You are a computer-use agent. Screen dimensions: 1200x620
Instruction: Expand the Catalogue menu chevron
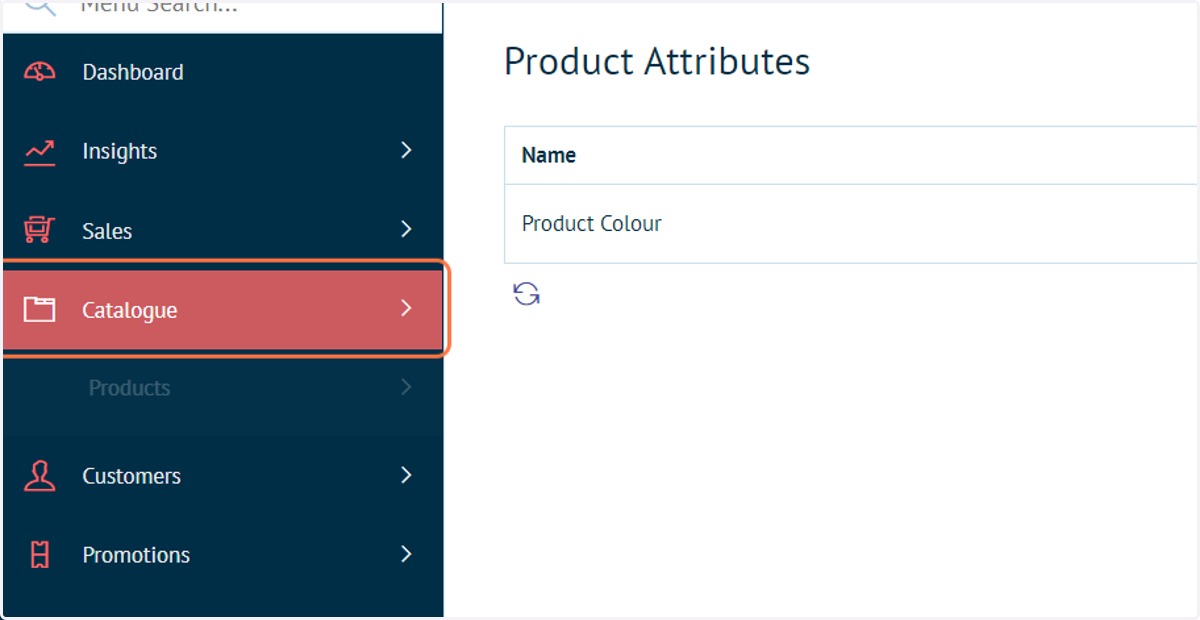[406, 308]
